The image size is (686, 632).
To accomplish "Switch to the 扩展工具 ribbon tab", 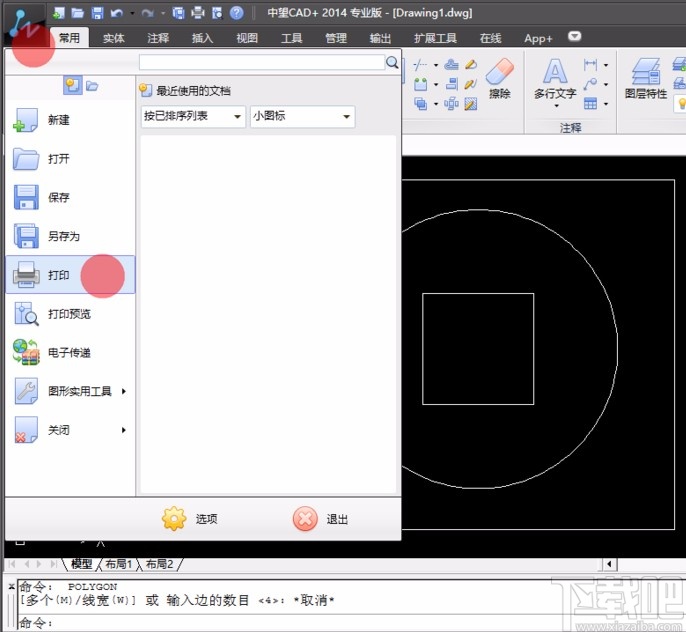I will 435,38.
